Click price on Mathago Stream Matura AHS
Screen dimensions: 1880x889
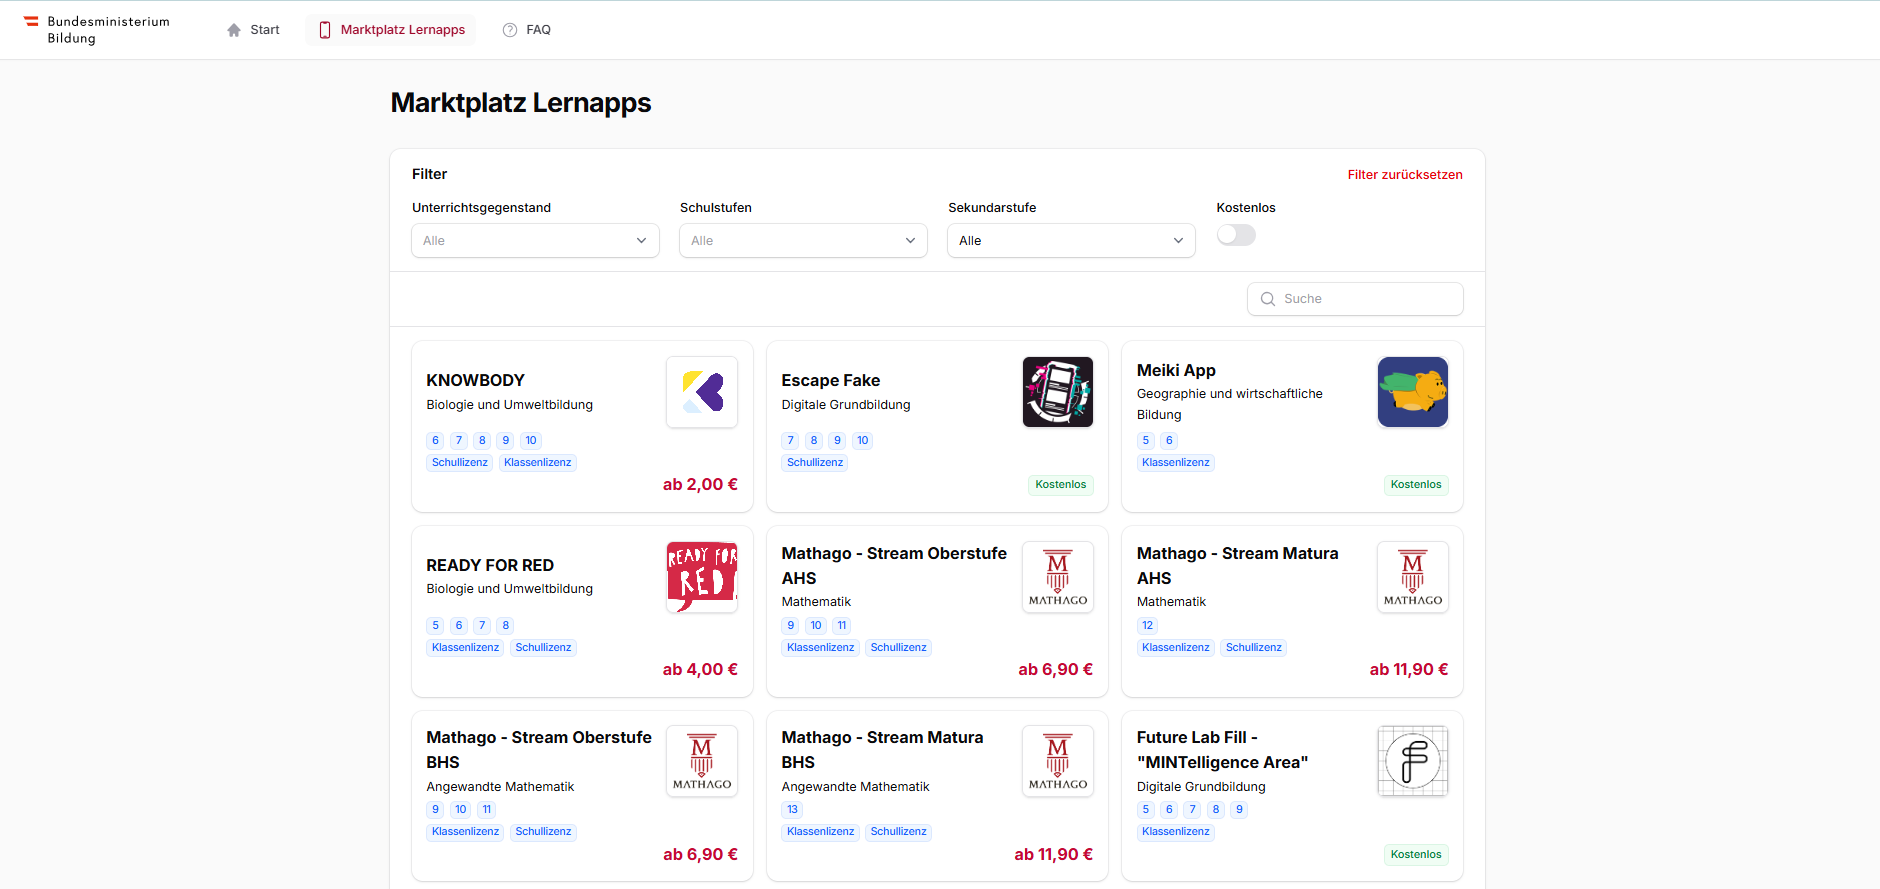(1409, 670)
